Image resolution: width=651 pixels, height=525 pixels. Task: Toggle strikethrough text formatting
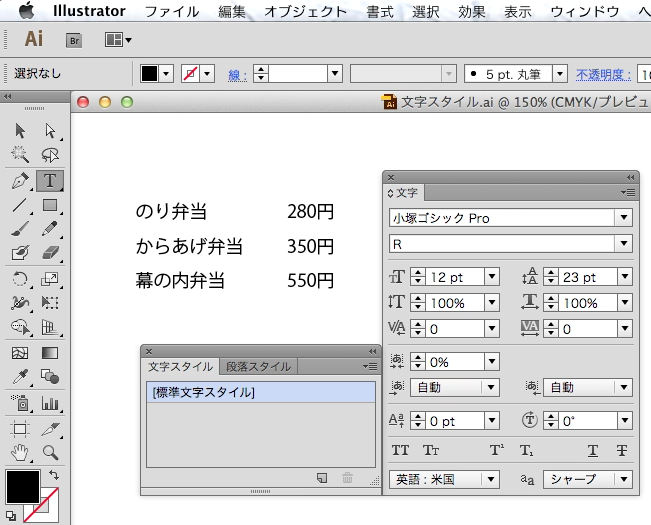(621, 451)
